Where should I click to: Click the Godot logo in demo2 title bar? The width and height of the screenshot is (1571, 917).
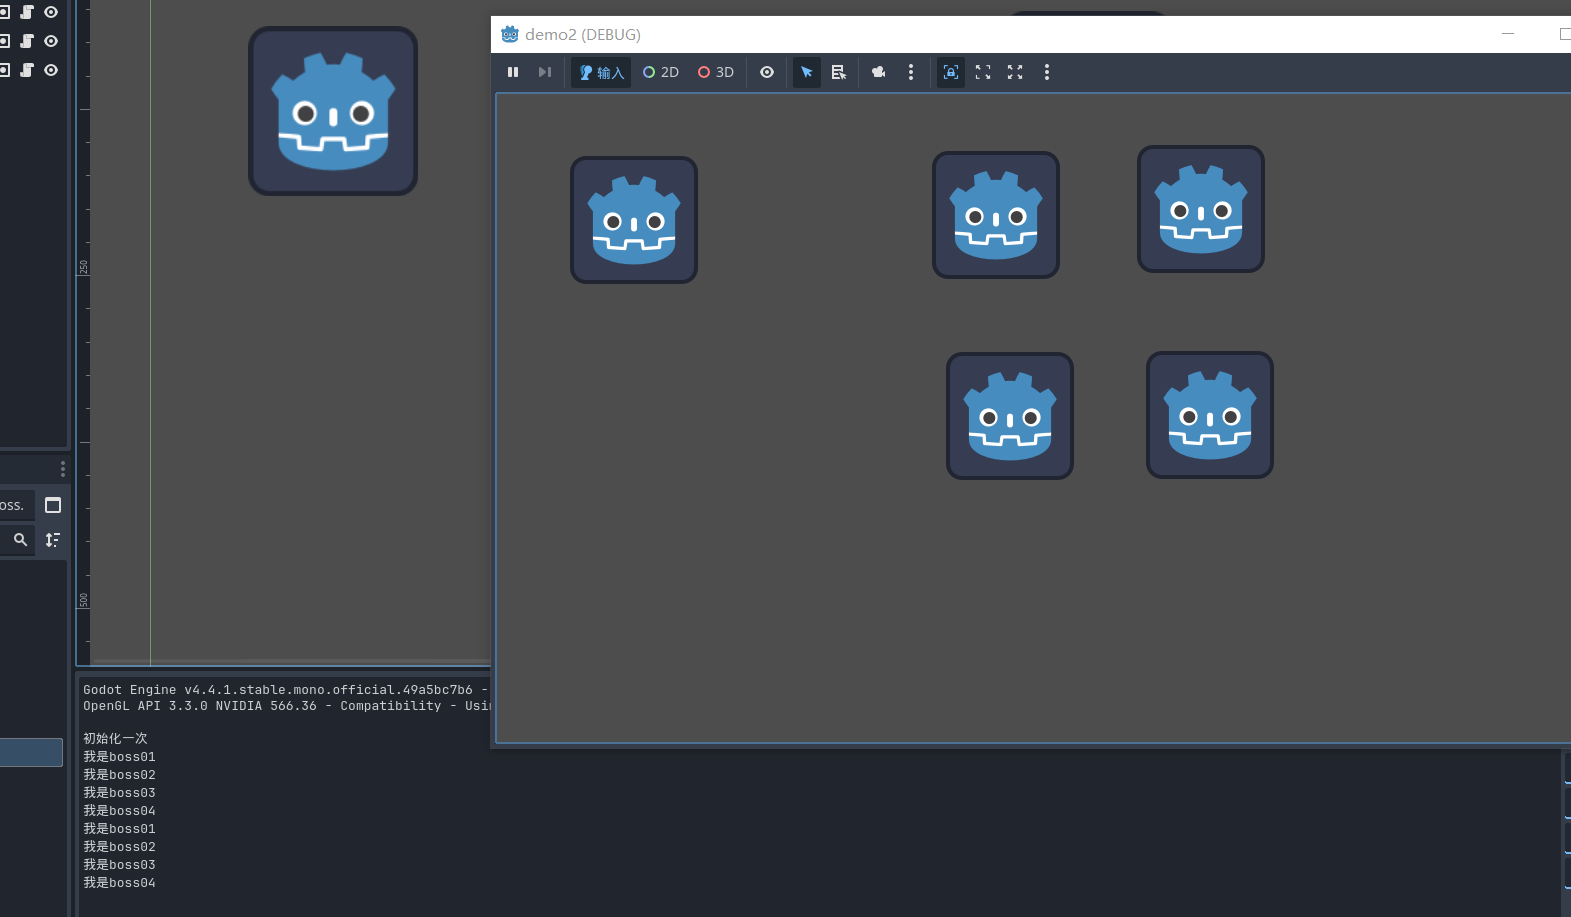(x=510, y=34)
